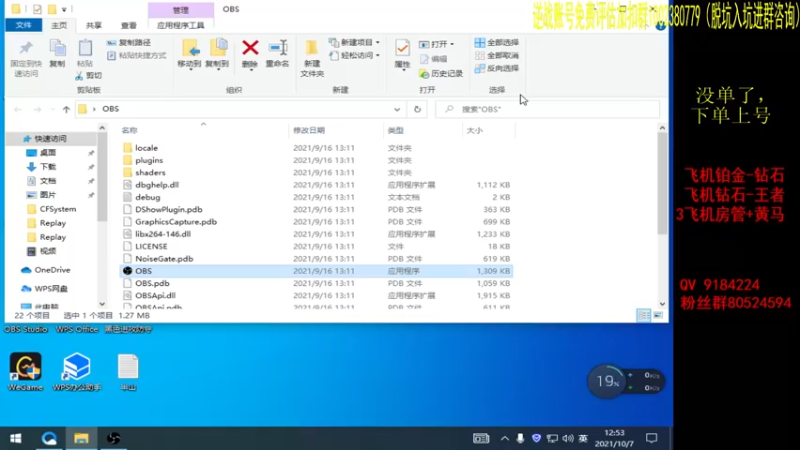The height and width of the screenshot is (450, 800).
Task: Click Select none button
Action: click(496, 56)
